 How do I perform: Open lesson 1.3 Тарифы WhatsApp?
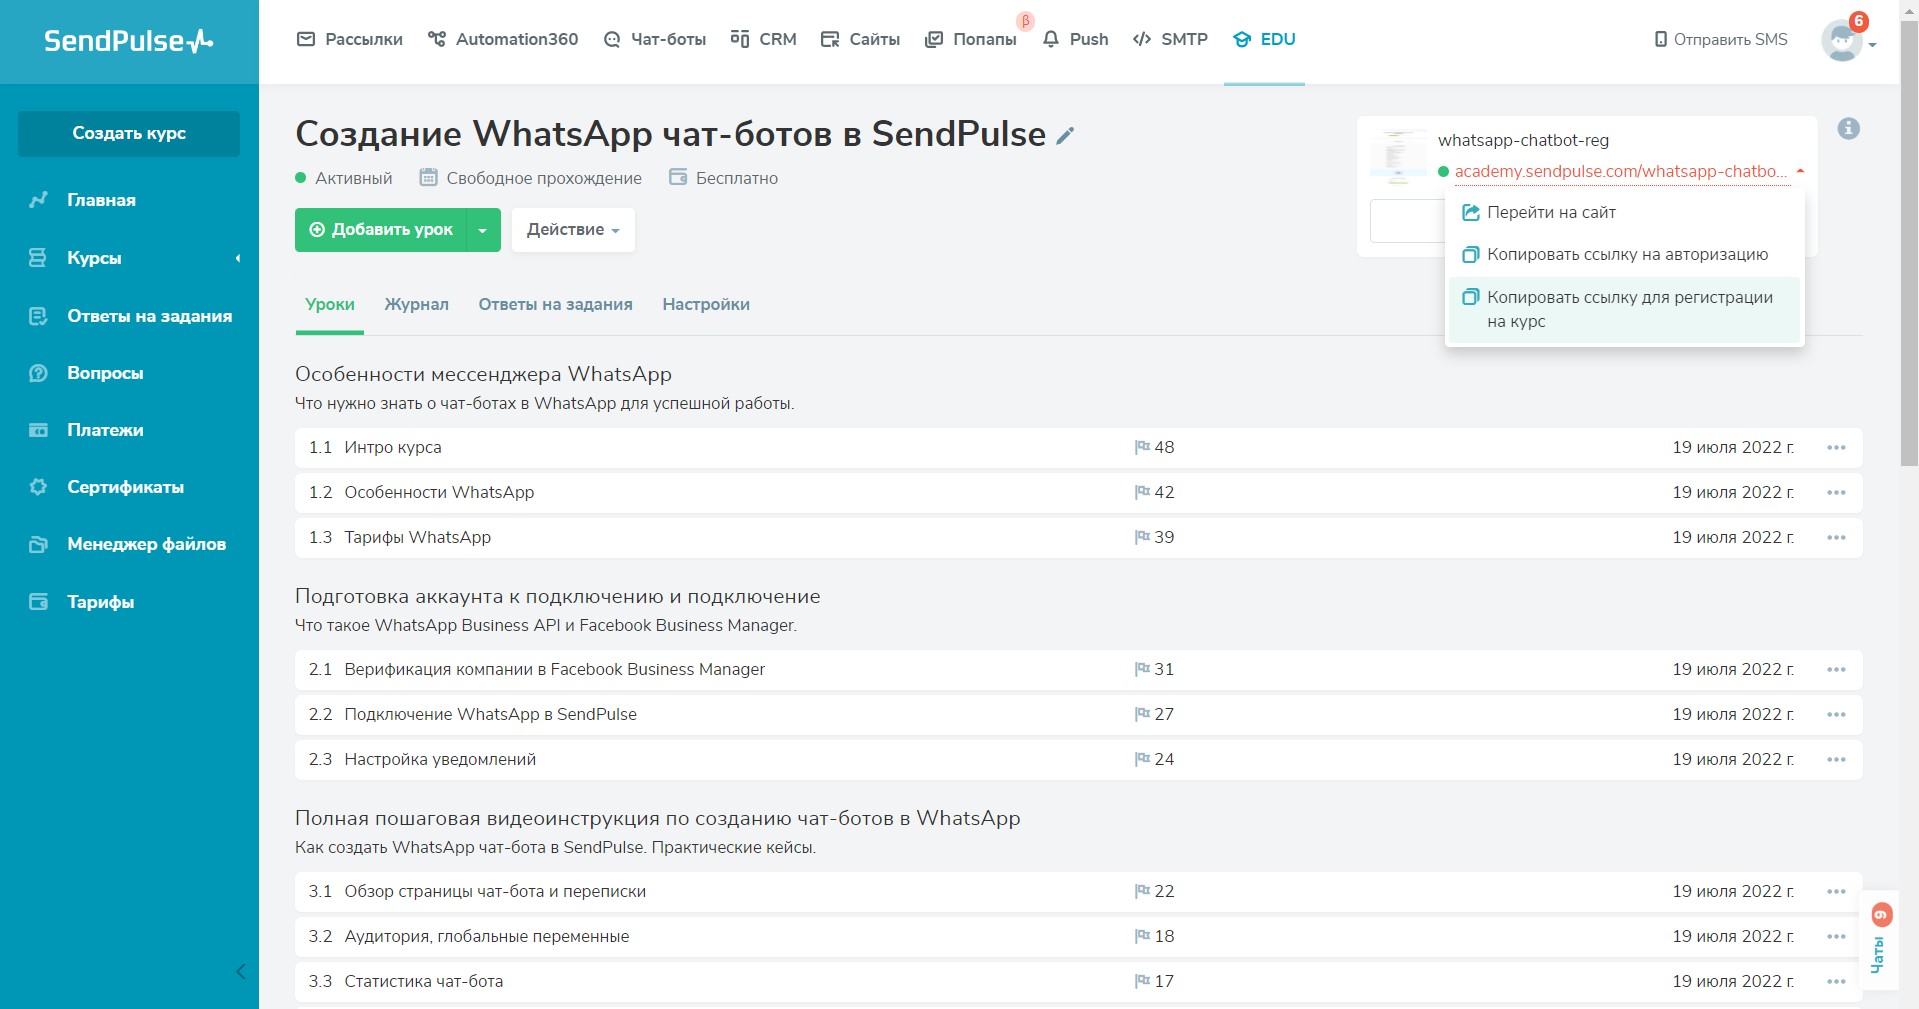pos(1078,537)
